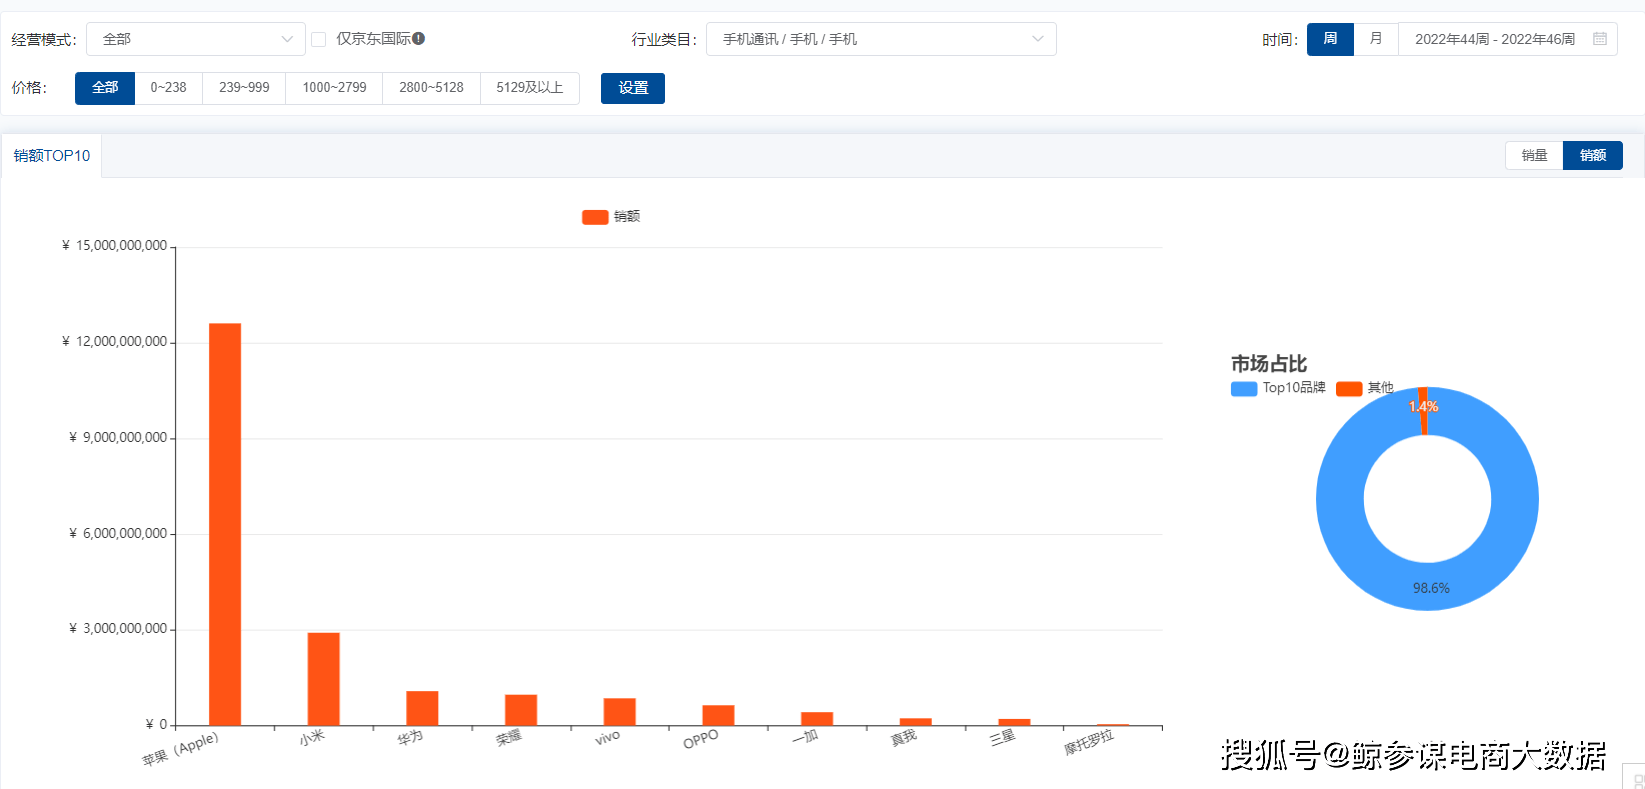Click the 一加 bar in chart

click(817, 719)
